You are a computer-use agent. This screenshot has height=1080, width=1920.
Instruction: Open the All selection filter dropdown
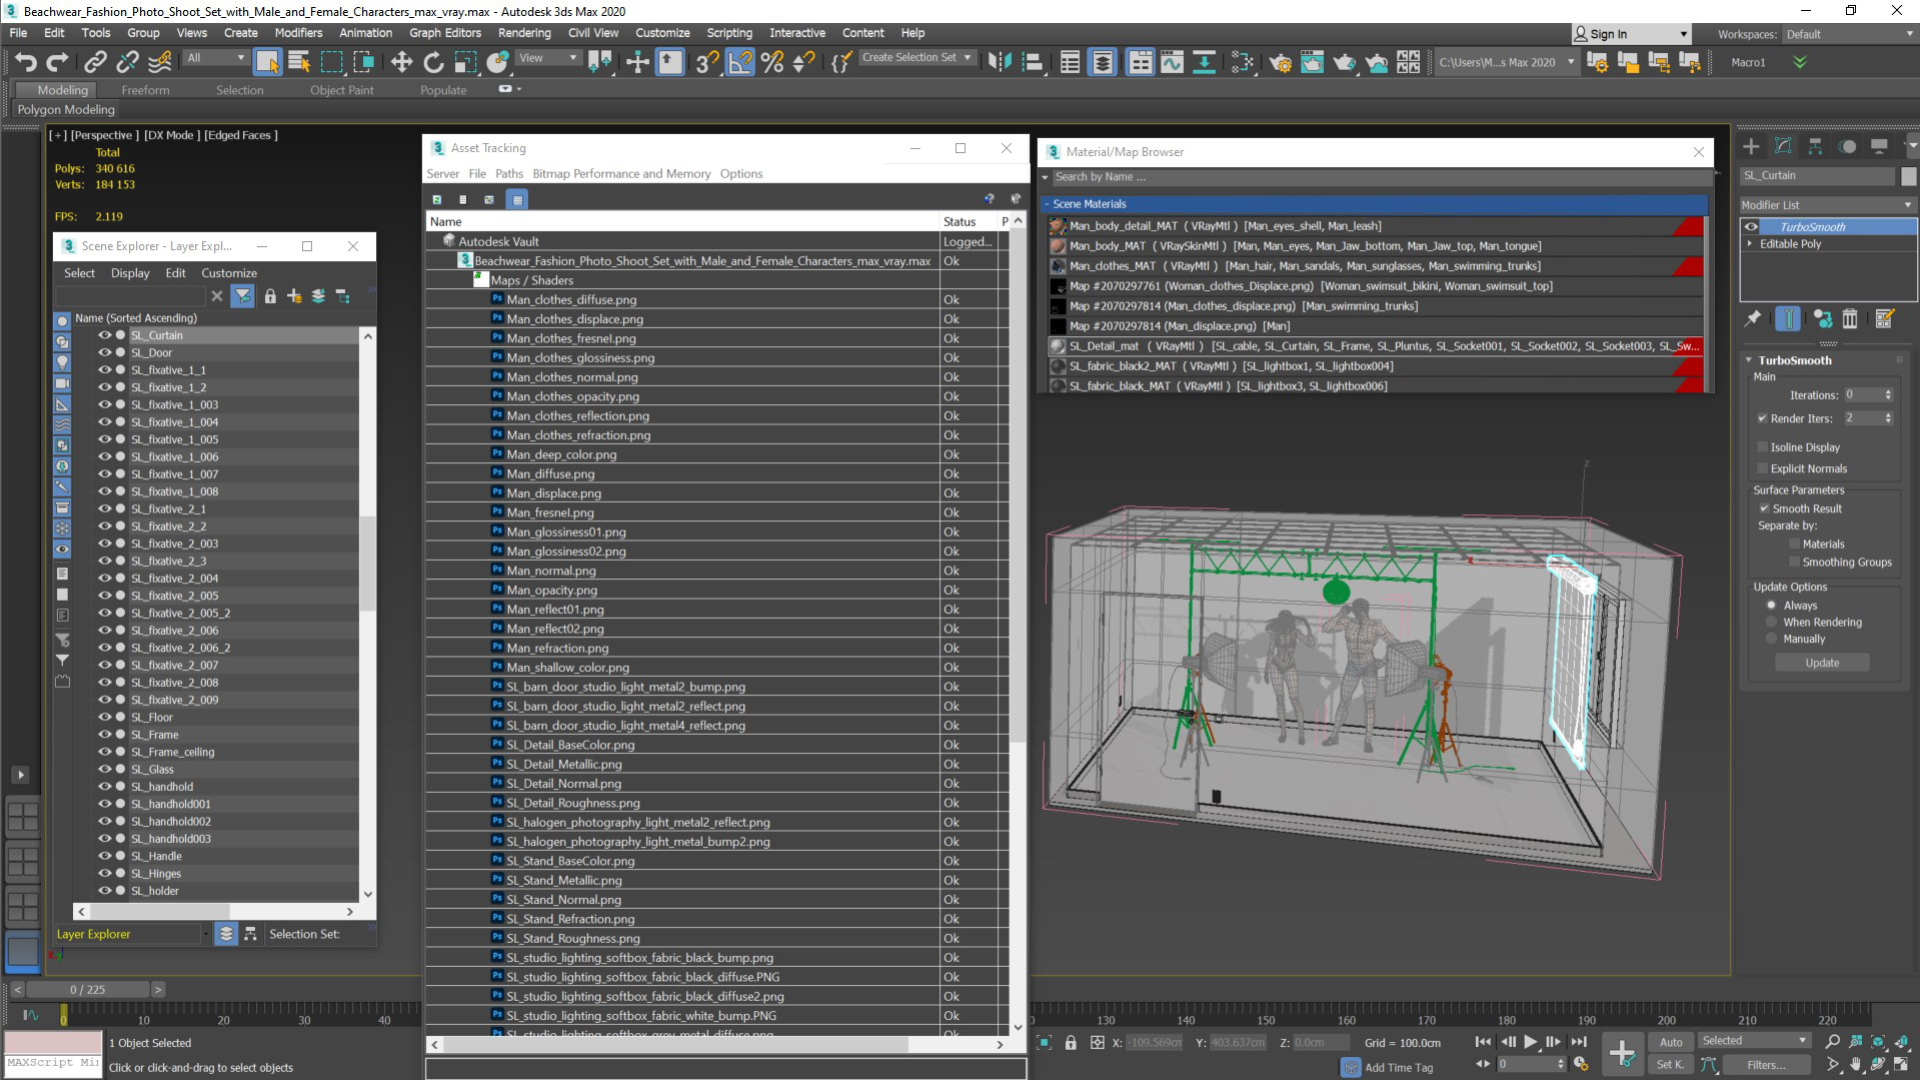215,58
